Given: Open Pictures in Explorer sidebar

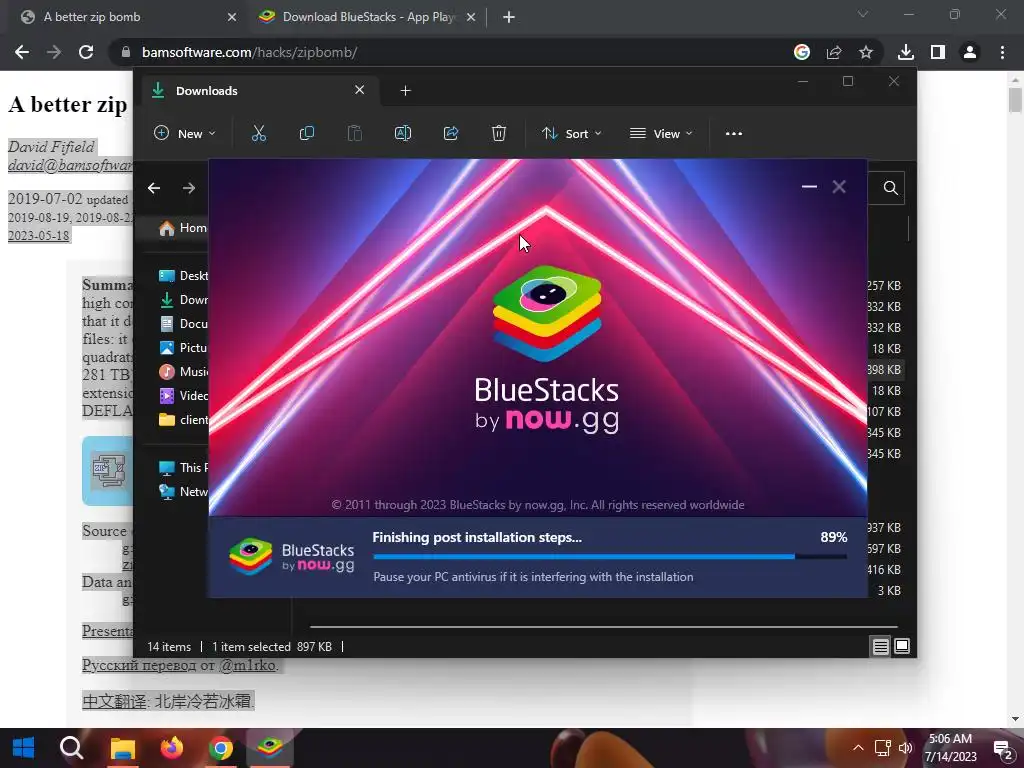Looking at the screenshot, I should 184,348.
